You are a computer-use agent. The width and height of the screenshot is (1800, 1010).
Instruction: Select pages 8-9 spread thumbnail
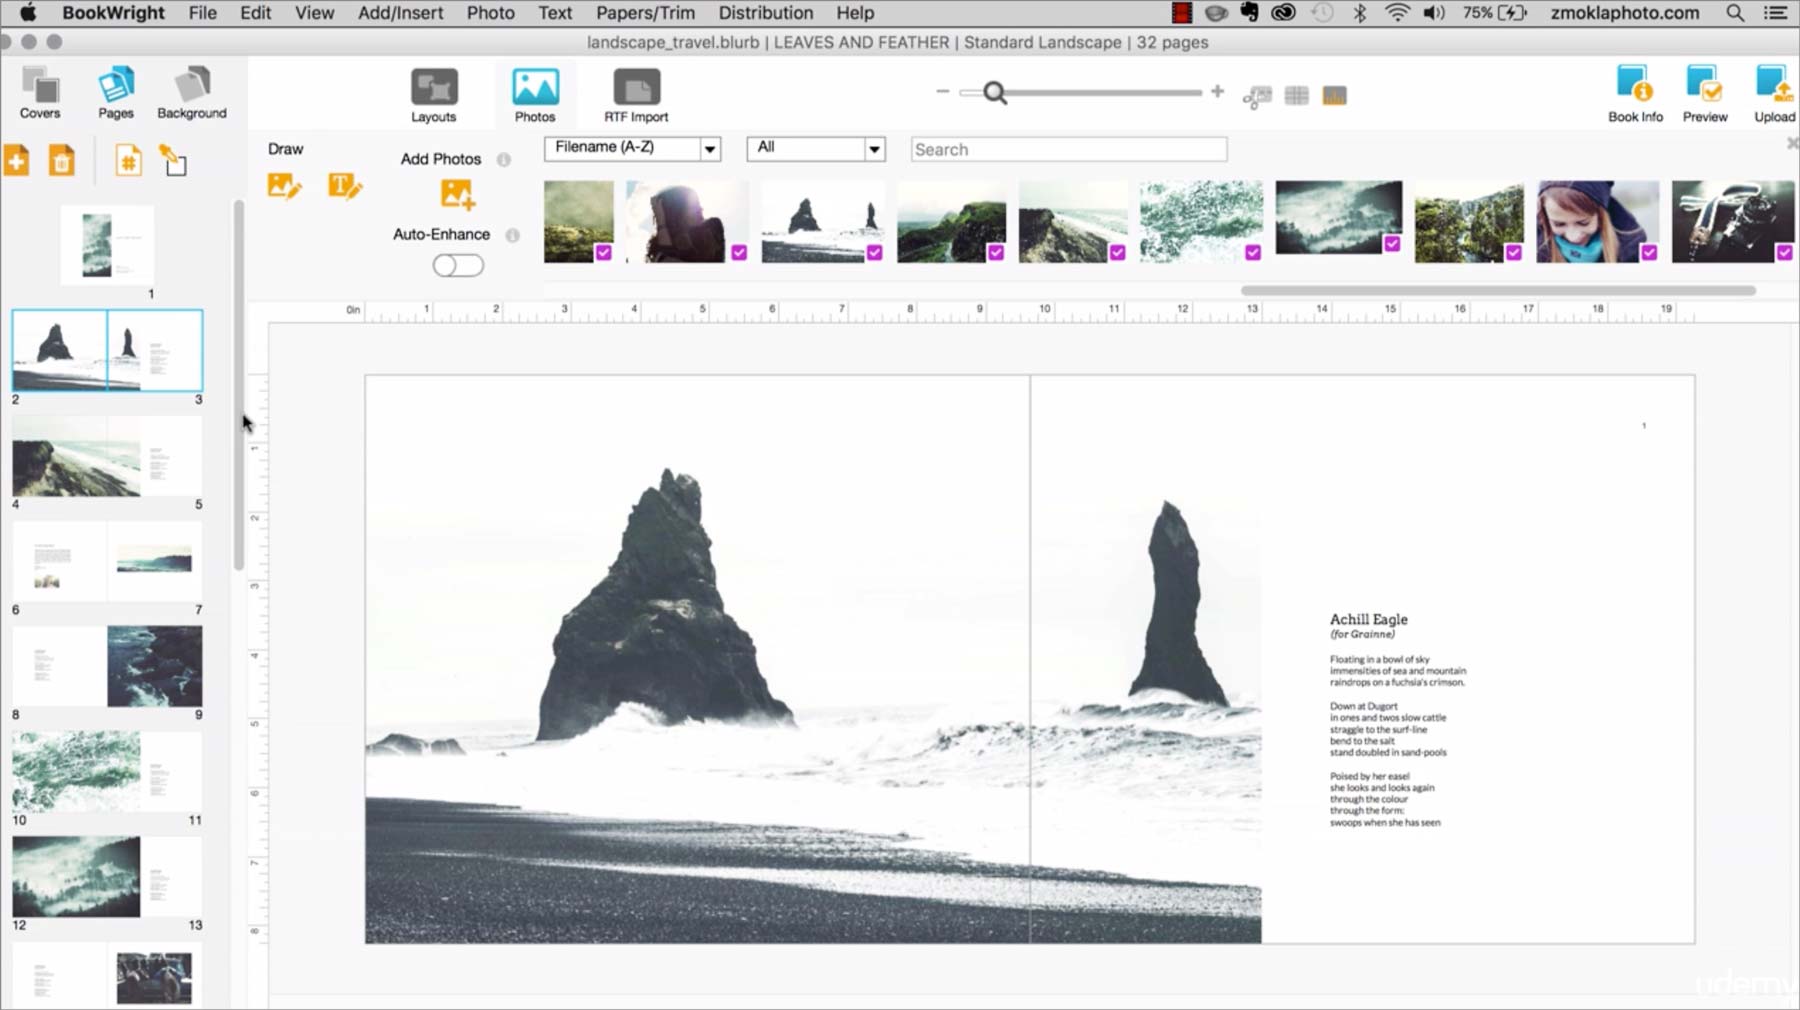[x=107, y=666]
